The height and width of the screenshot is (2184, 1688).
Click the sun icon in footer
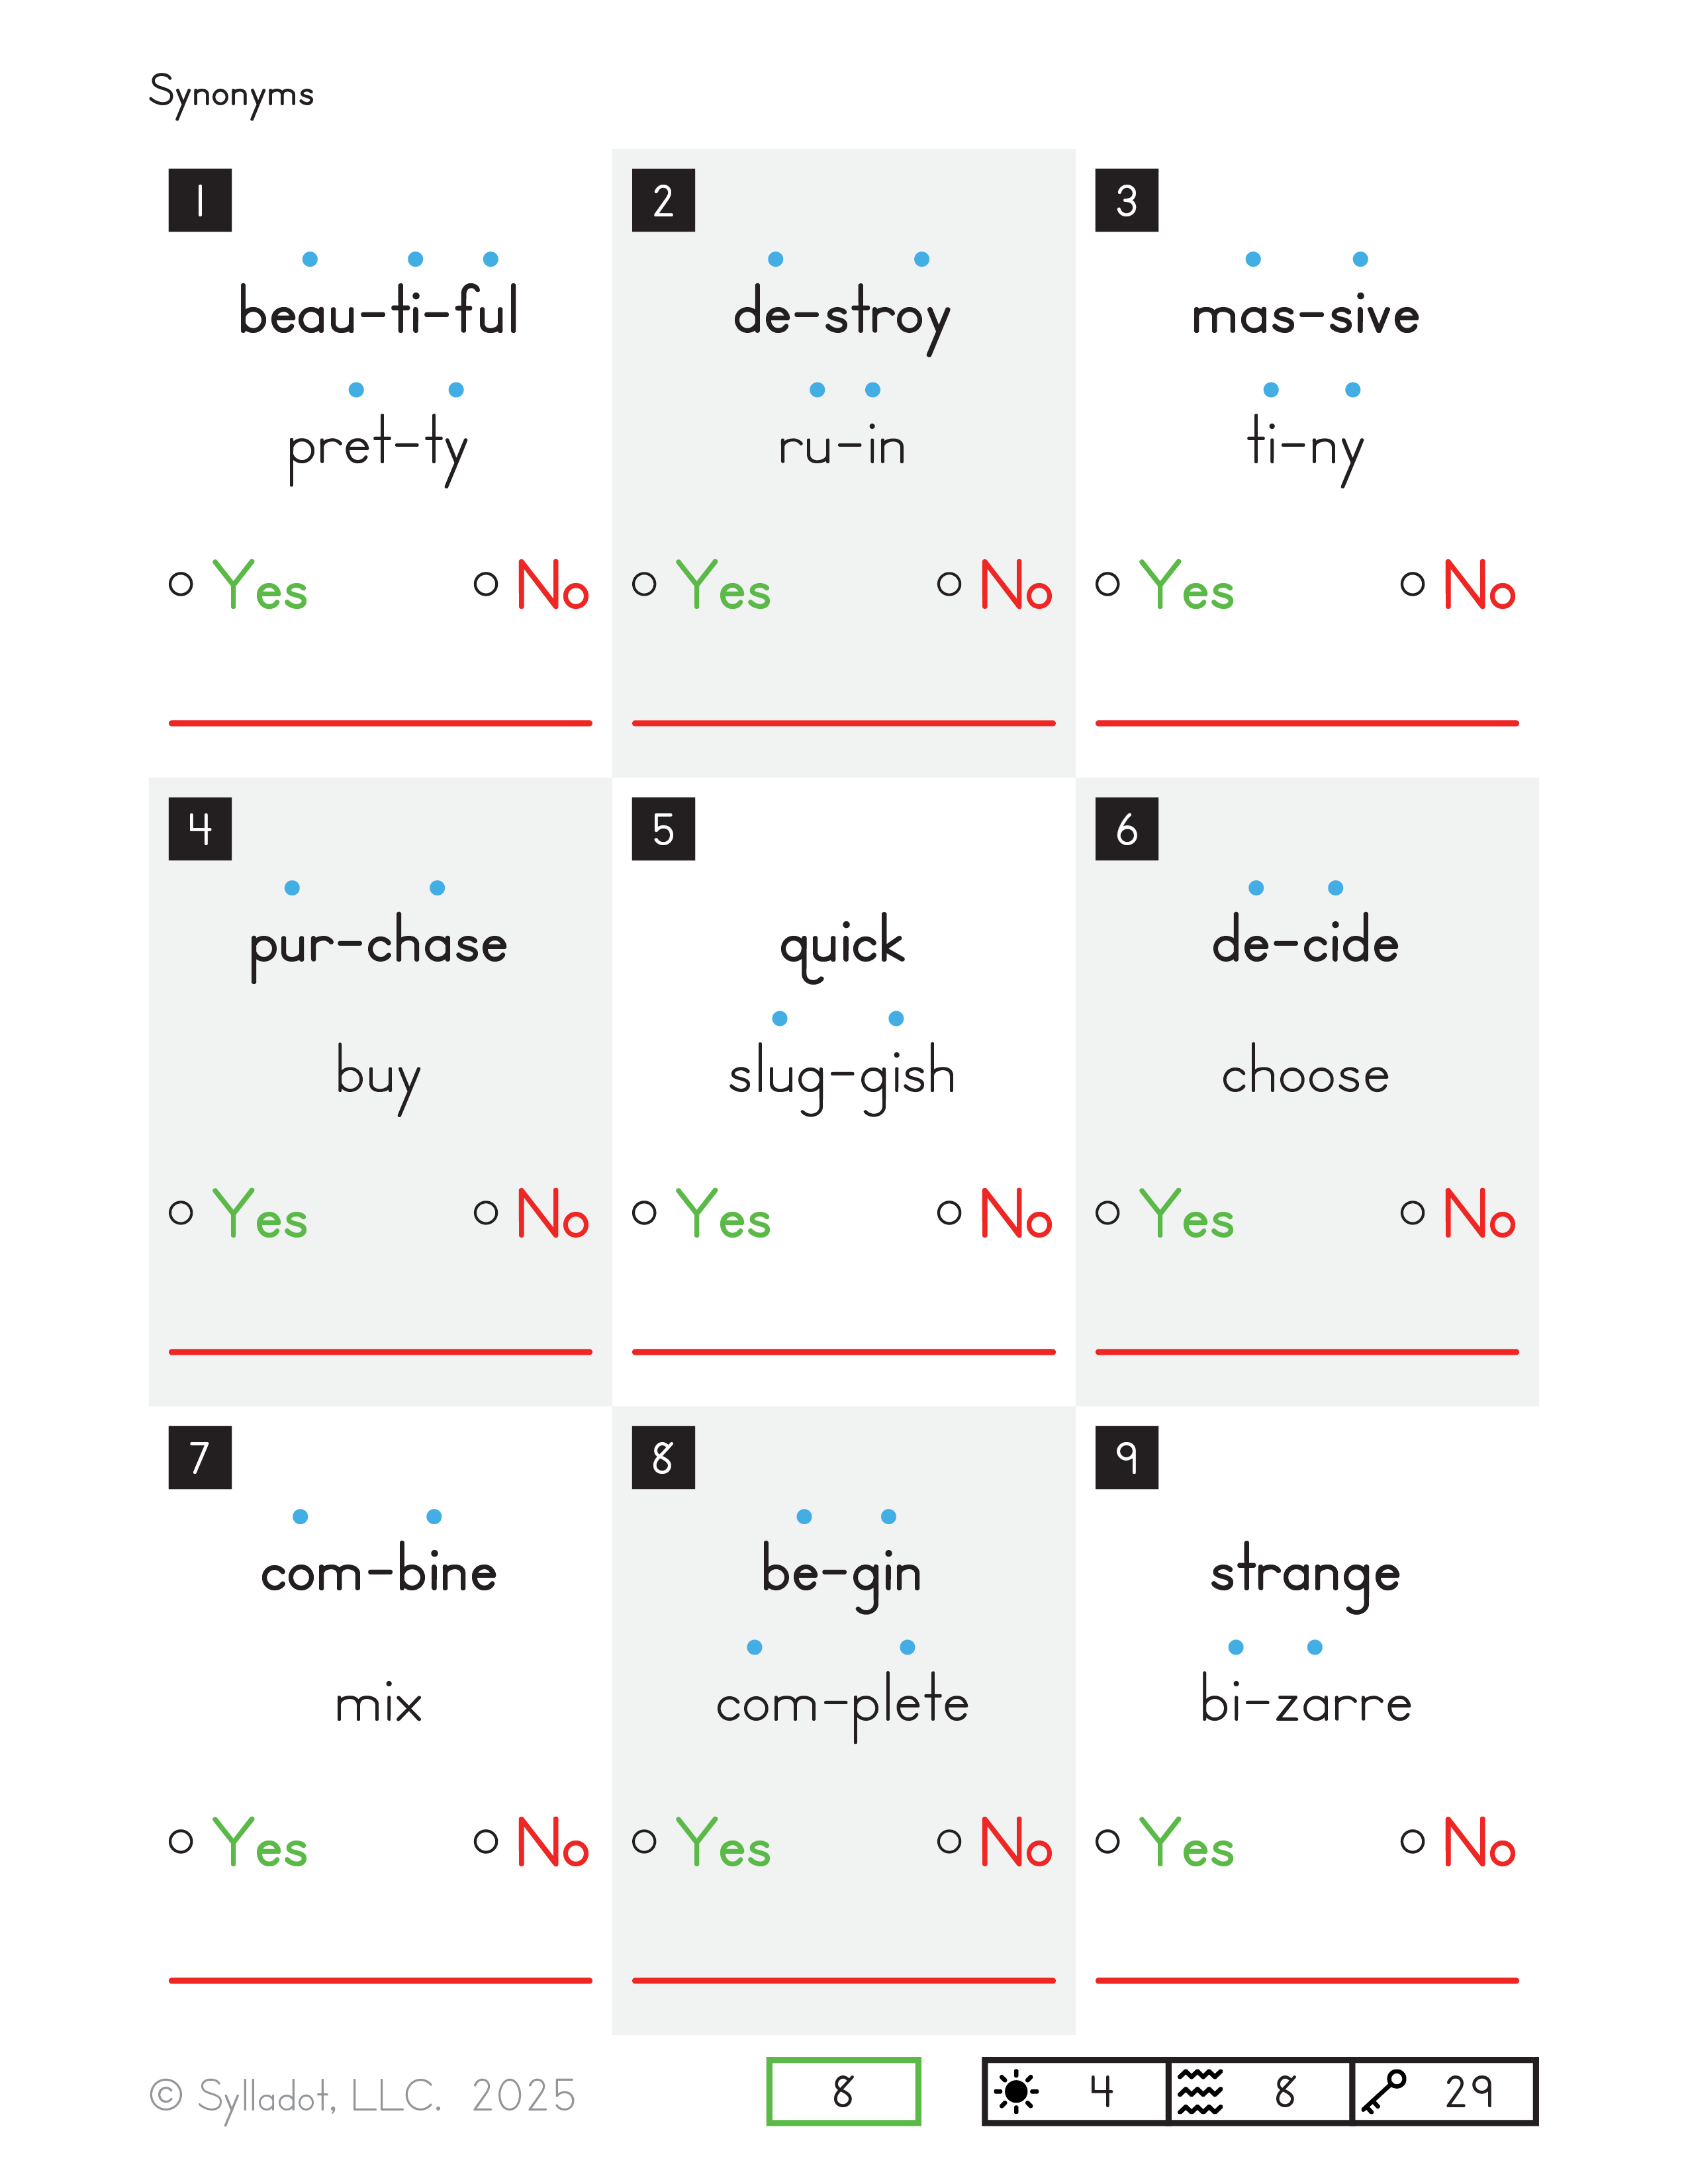[x=1016, y=2091]
